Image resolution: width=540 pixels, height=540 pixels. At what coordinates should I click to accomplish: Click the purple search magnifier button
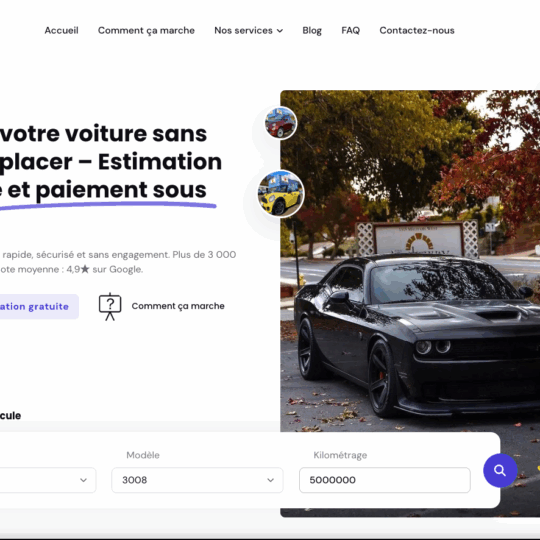coord(500,470)
